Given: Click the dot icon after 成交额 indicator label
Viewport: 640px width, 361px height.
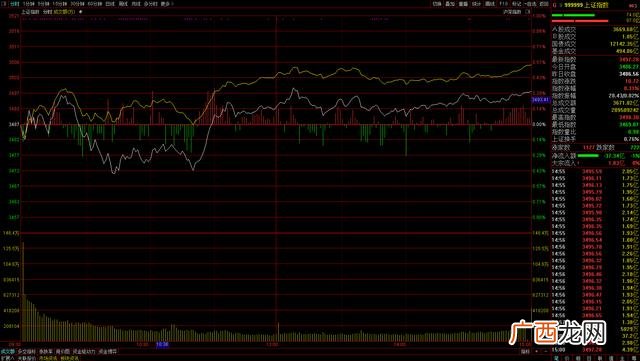Looking at the screenshot, I should tap(80, 12).
